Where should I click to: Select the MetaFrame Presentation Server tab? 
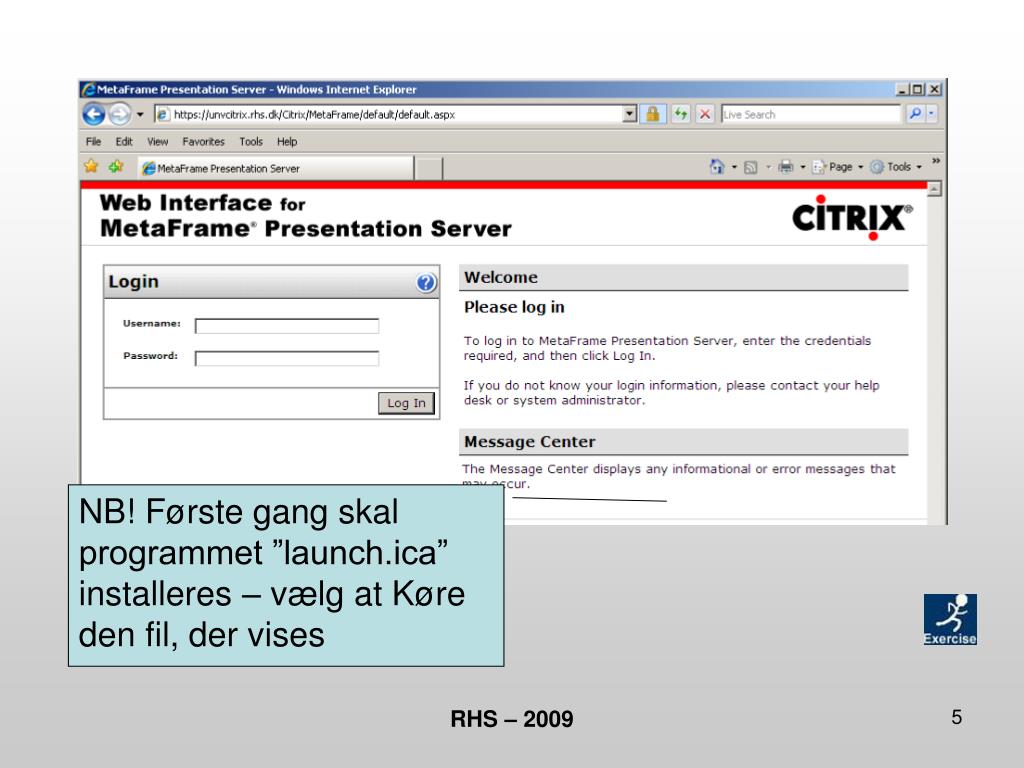point(276,168)
